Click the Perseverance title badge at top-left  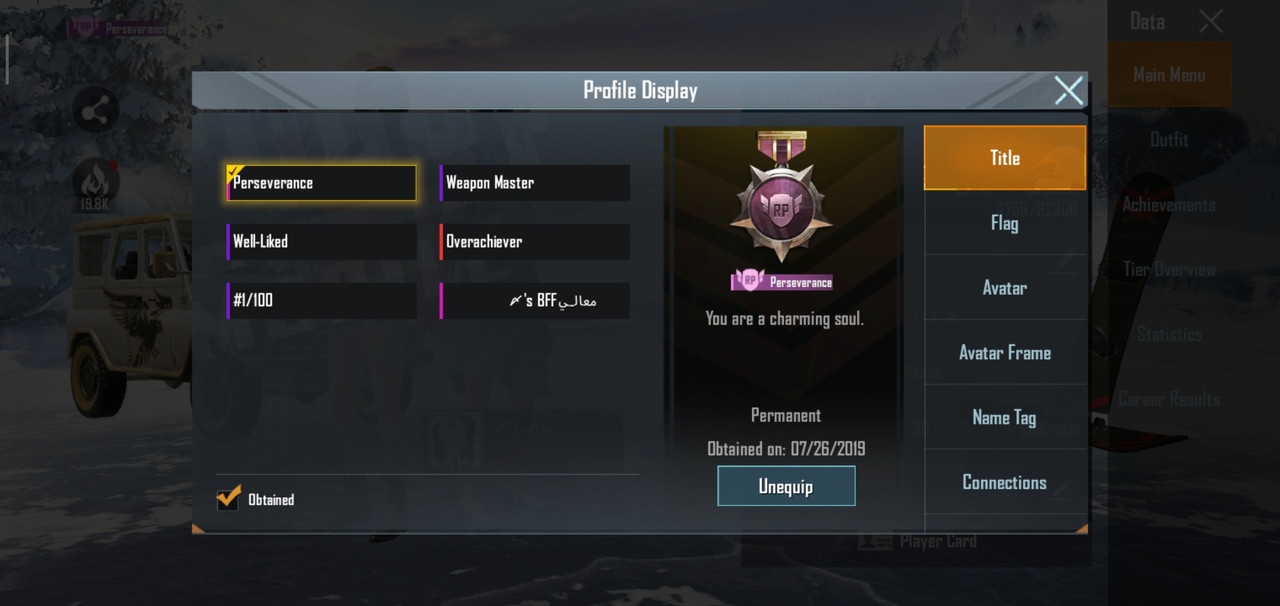[116, 29]
